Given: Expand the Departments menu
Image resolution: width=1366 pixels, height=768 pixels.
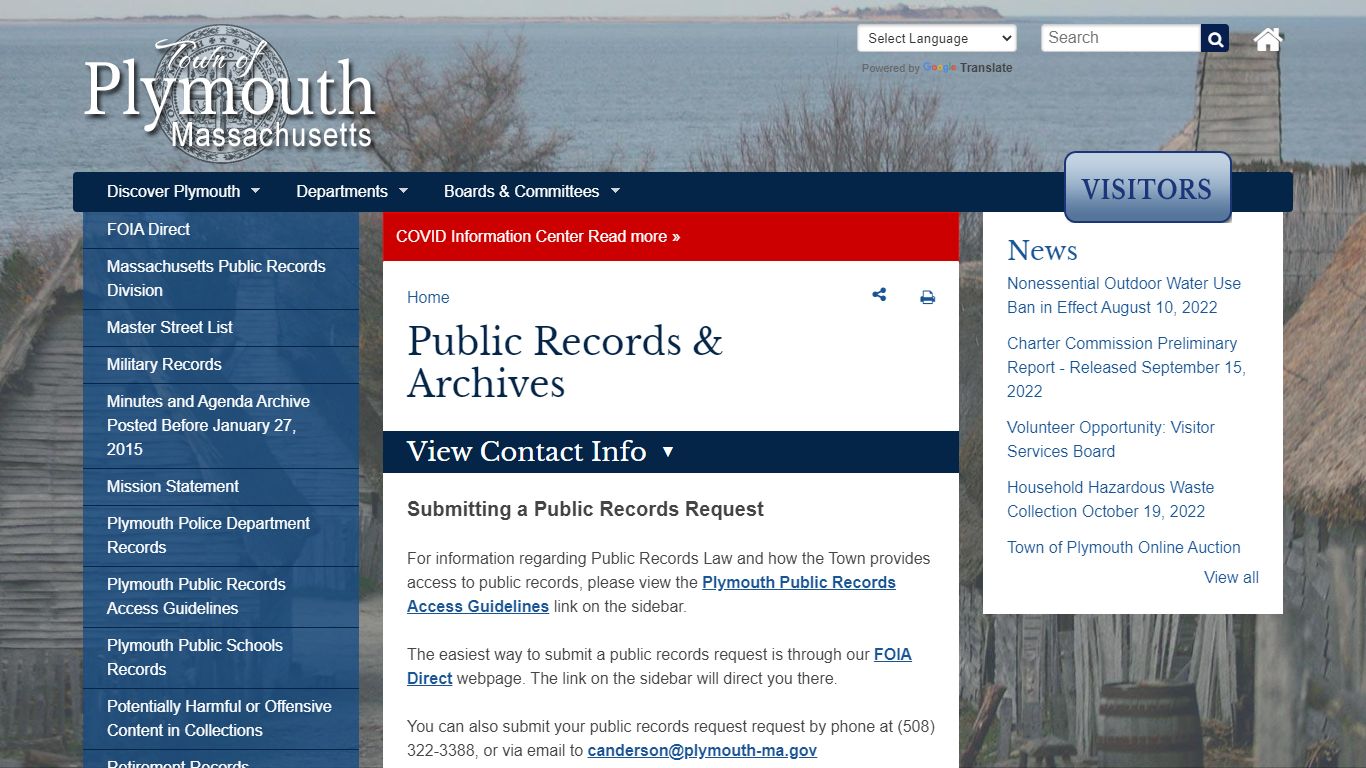Looking at the screenshot, I should click(x=352, y=191).
